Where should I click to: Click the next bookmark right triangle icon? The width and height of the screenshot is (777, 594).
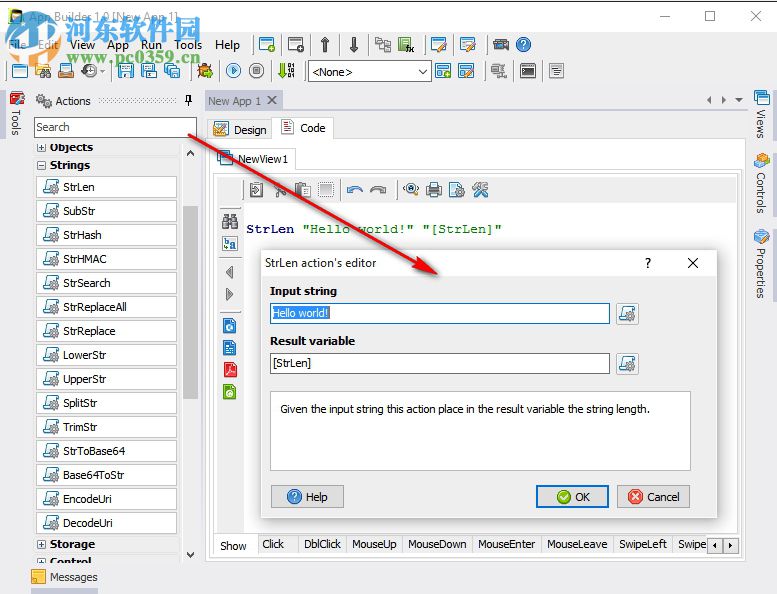[x=229, y=294]
